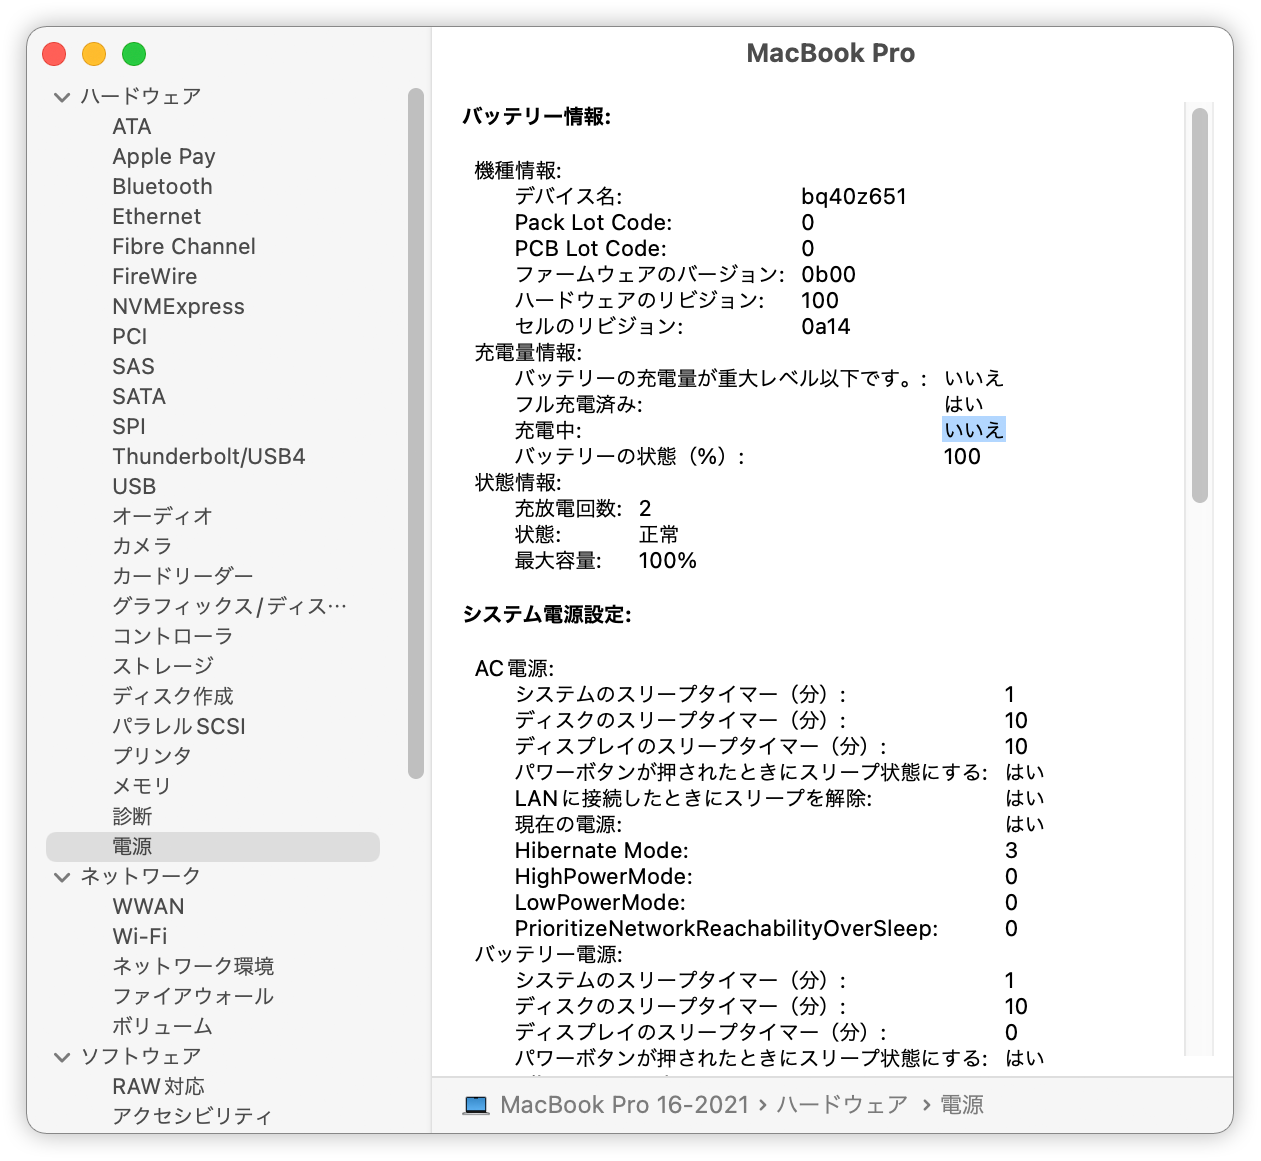Select SATA in sidebar
The image size is (1261, 1161).
139,397
